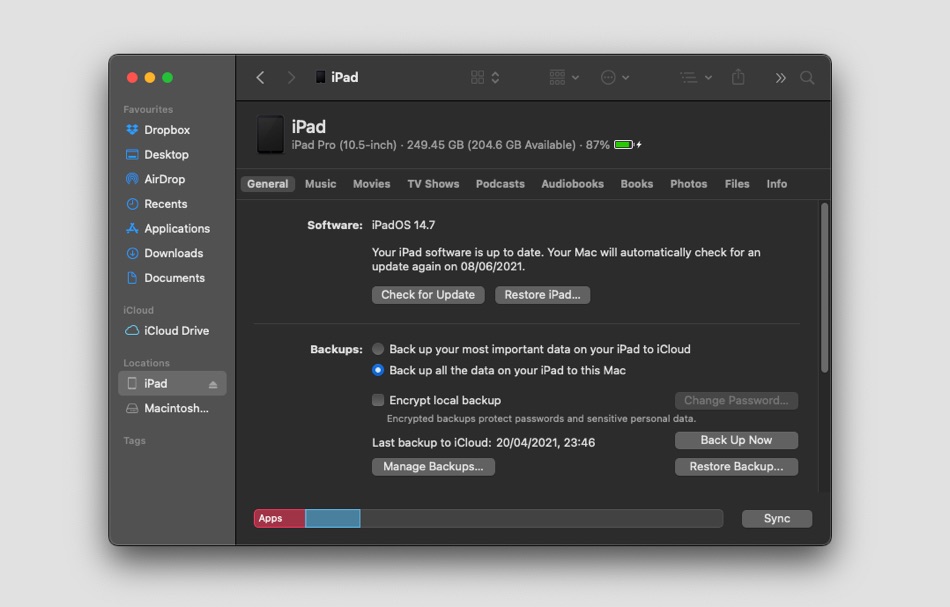Click the red Apps storage segment
950x607 pixels.
279,519
